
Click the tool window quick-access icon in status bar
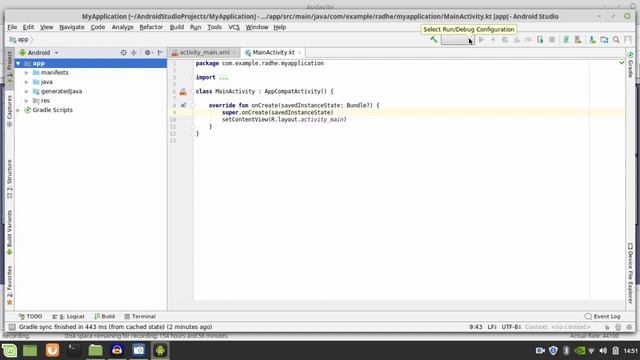coord(12,327)
